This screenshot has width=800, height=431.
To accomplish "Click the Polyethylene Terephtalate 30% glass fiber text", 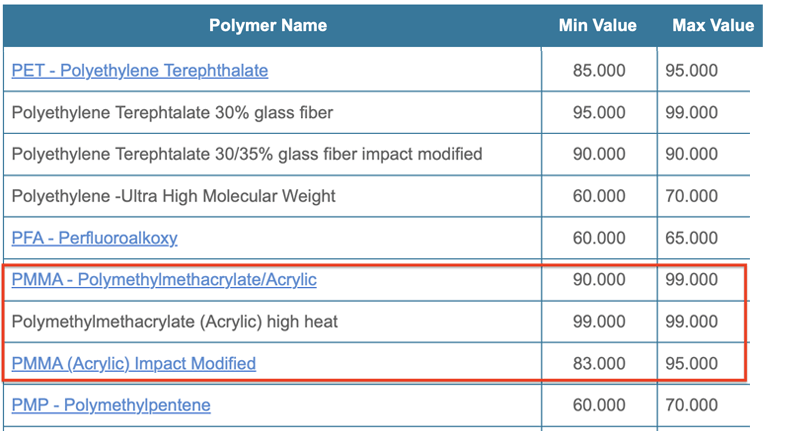I will point(172,113).
